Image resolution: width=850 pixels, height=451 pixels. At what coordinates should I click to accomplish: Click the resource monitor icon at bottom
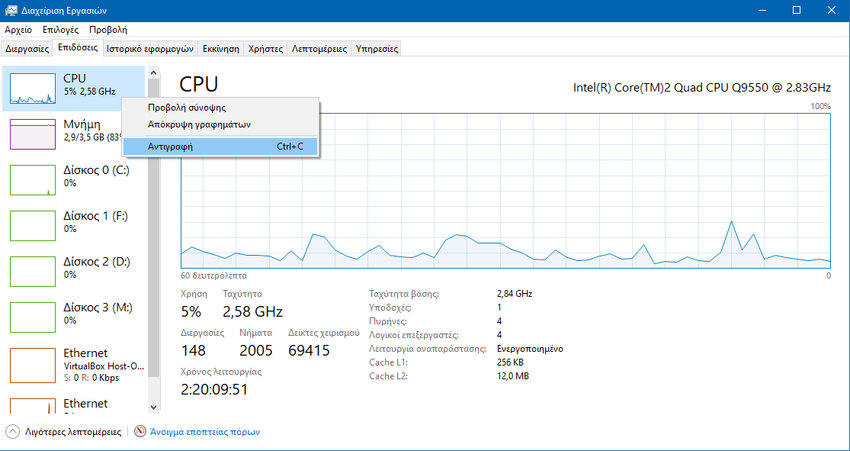[x=141, y=432]
